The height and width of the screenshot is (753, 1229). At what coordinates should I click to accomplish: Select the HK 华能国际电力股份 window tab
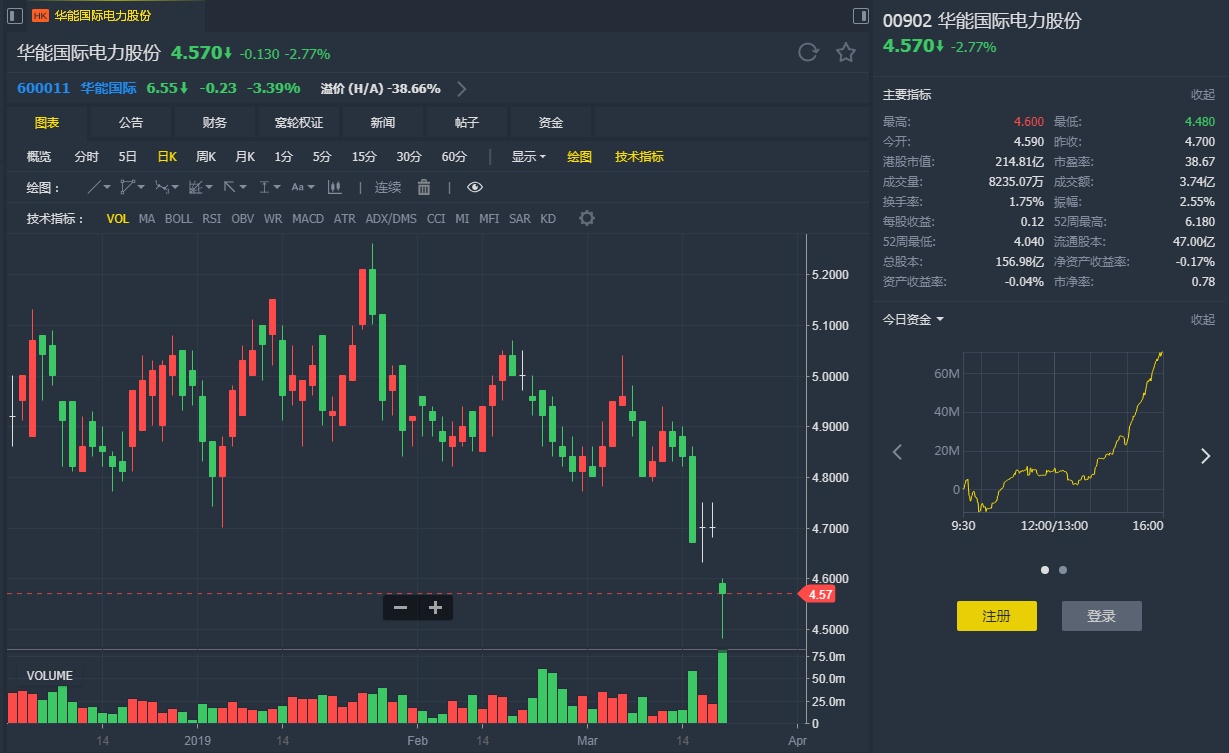coord(104,16)
